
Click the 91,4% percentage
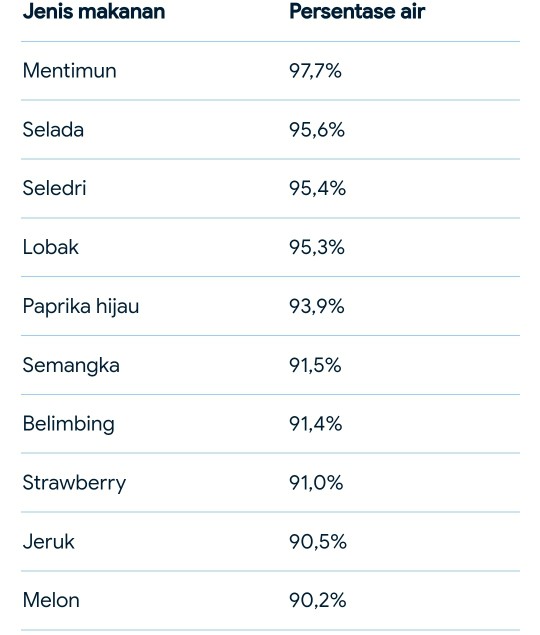(x=316, y=424)
